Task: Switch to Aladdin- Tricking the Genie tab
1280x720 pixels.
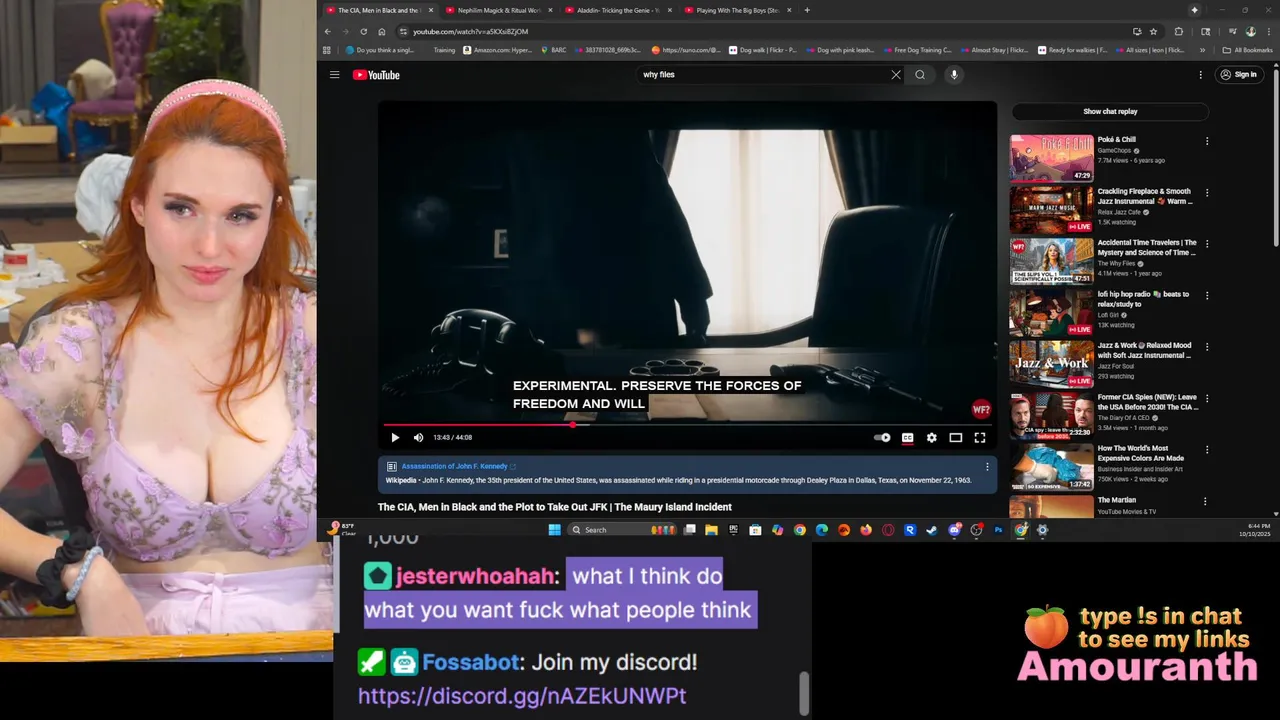Action: point(619,10)
